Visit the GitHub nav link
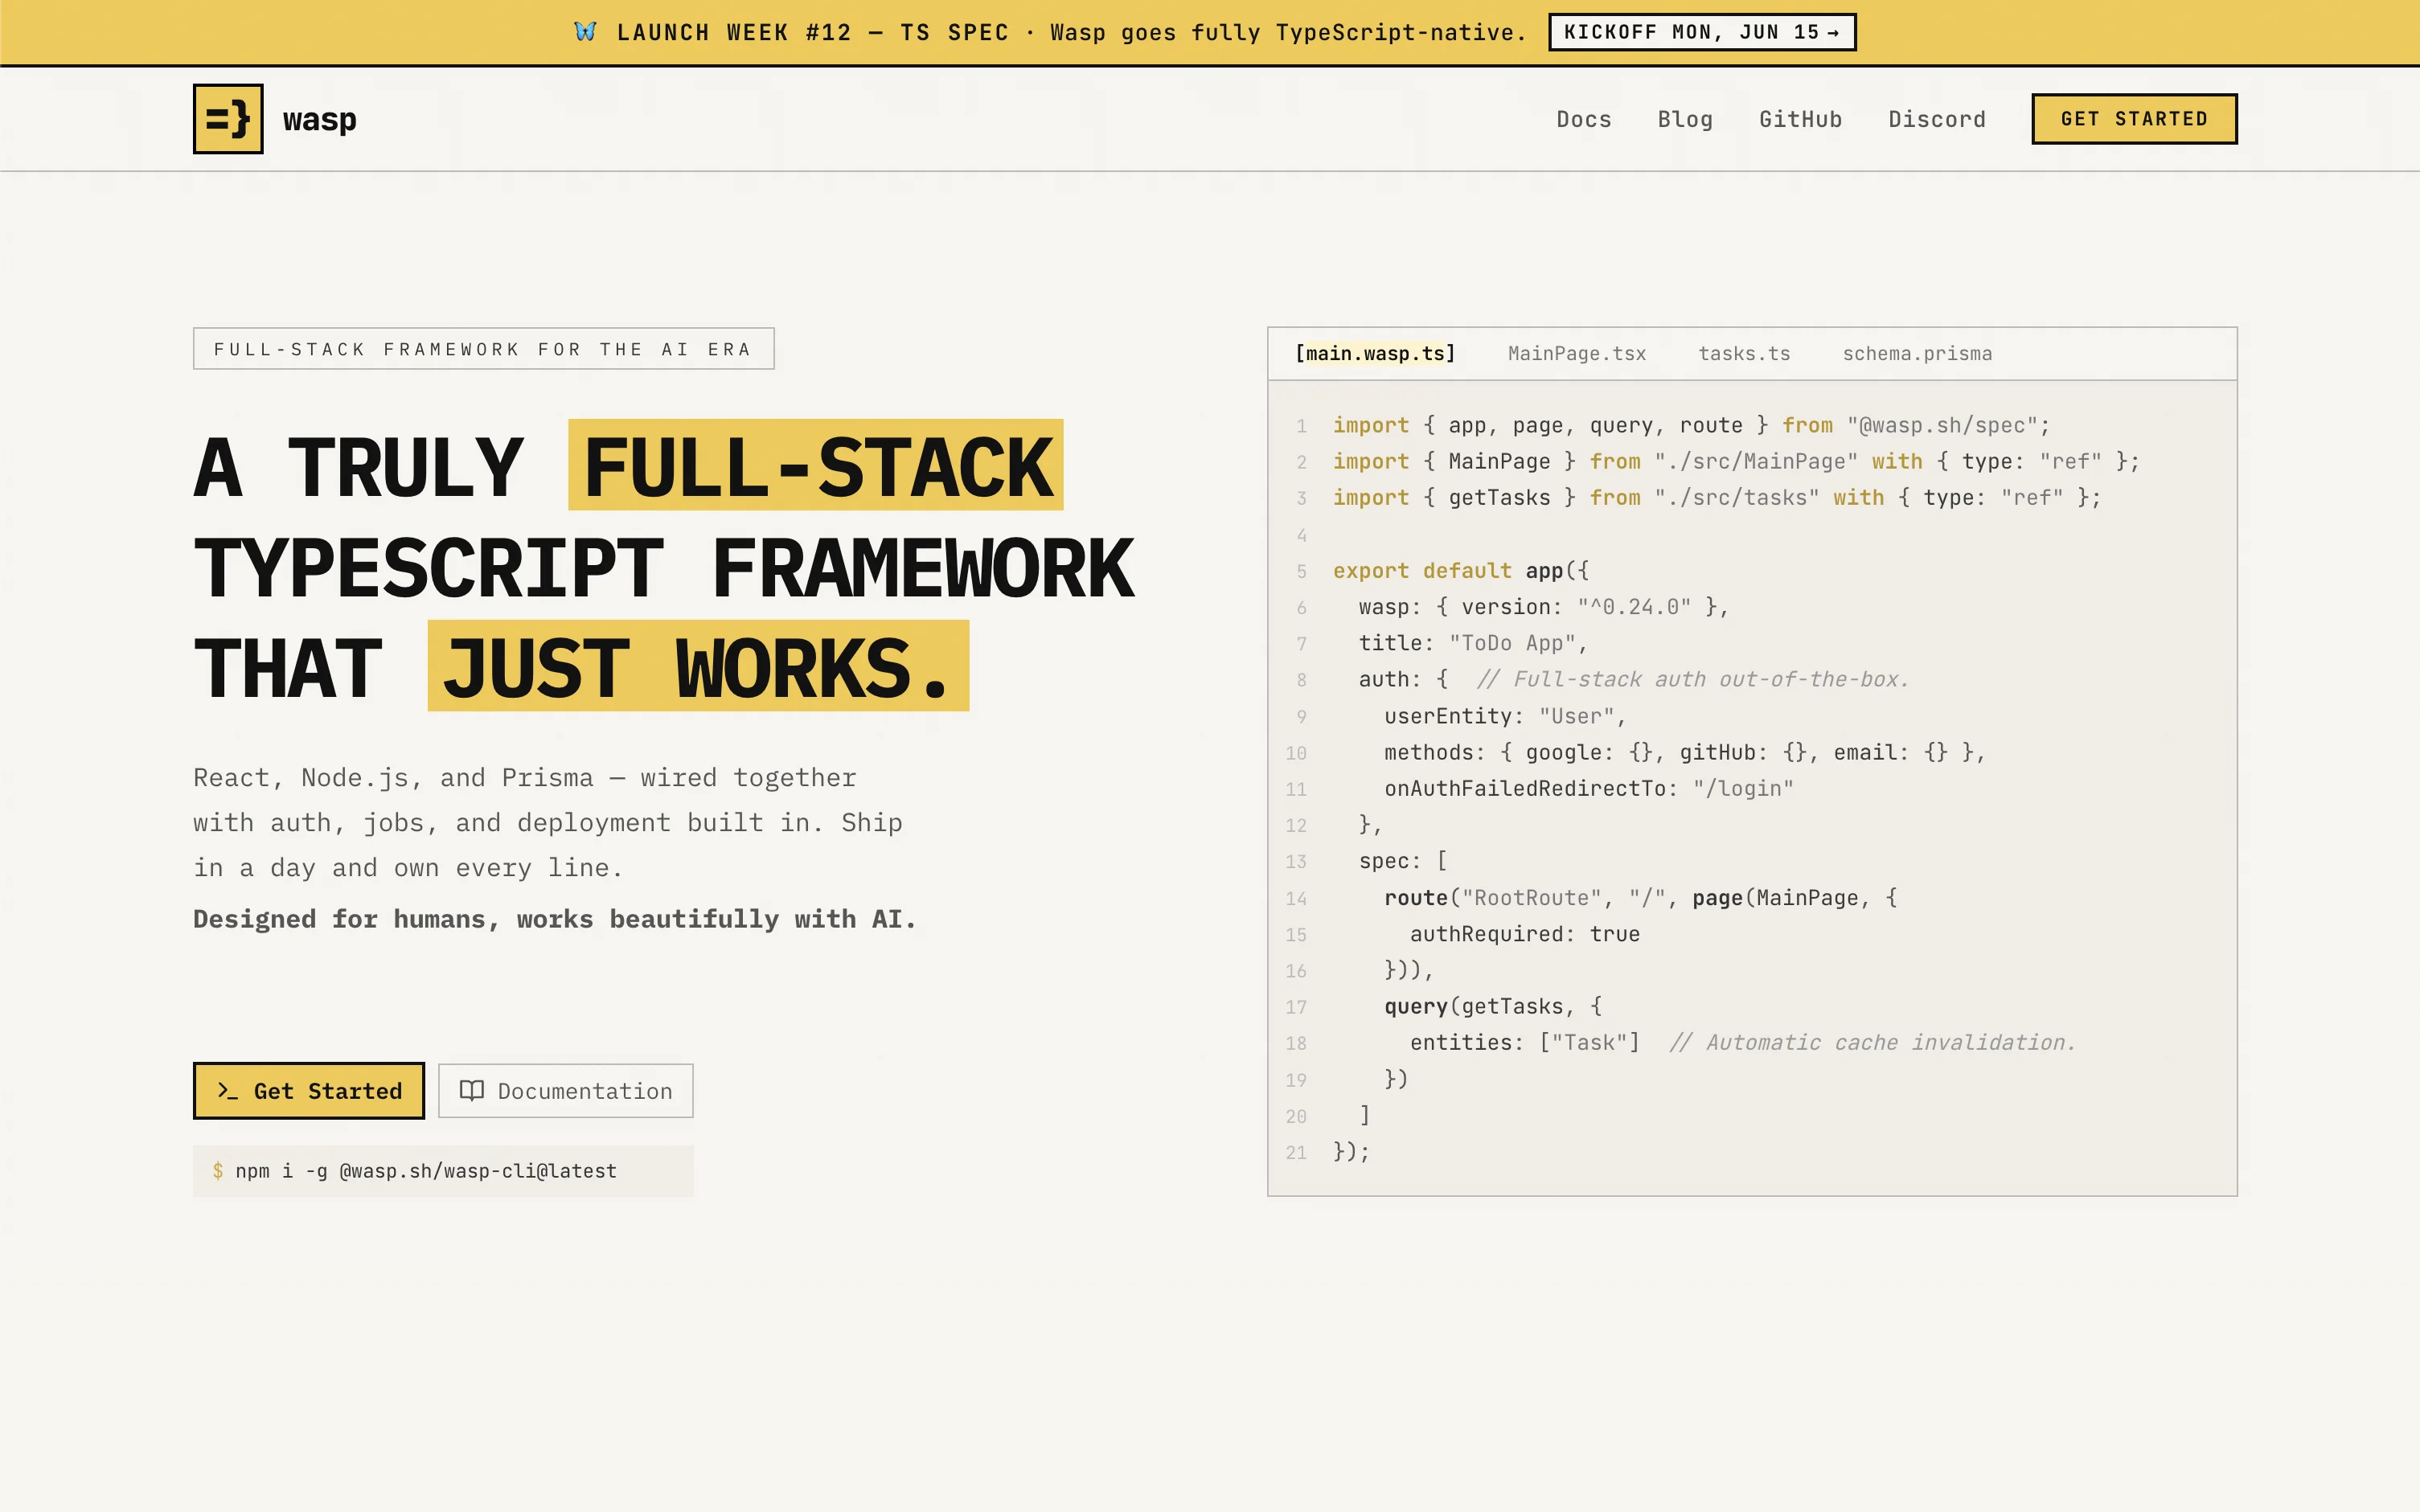Image resolution: width=2420 pixels, height=1512 pixels. [1800, 119]
